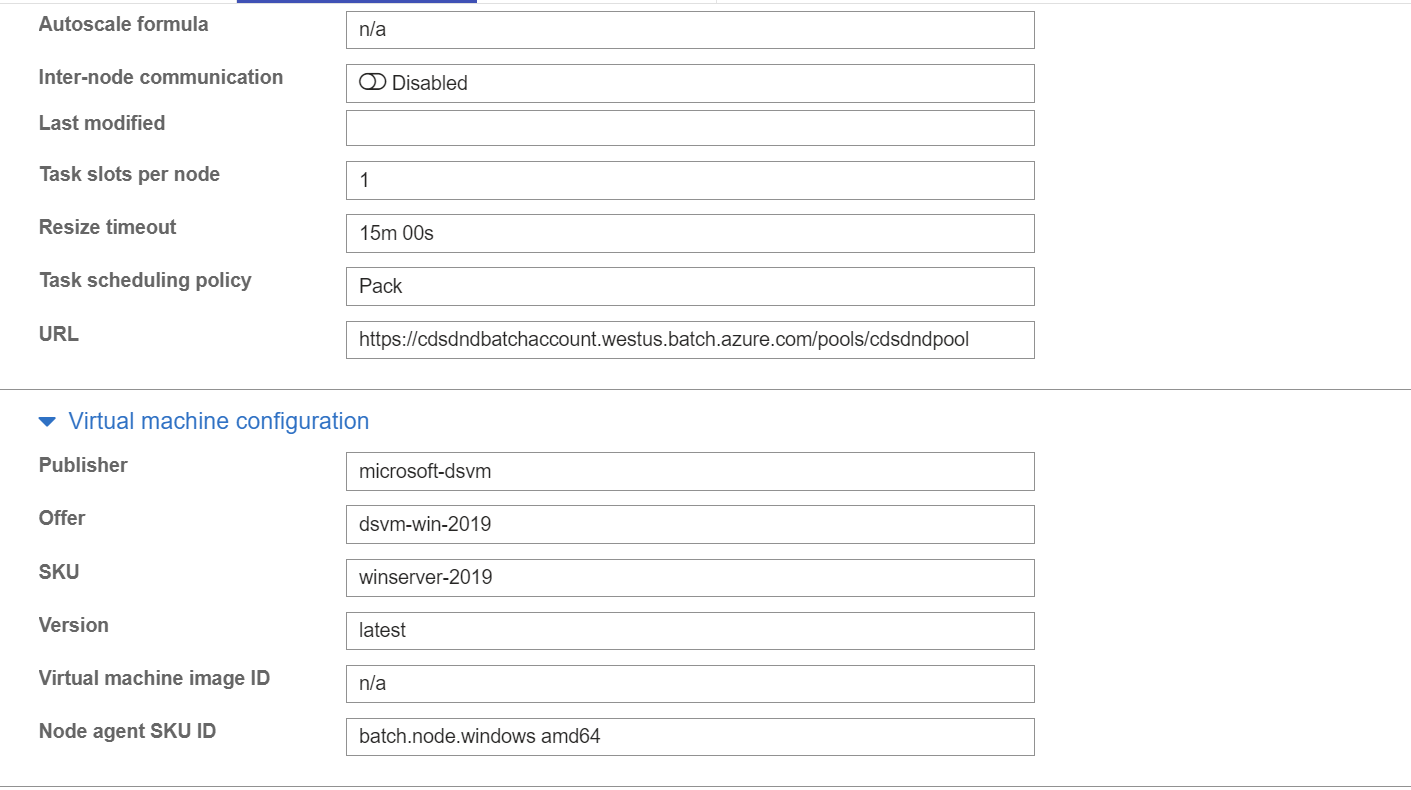1411x790 pixels.
Task: Click the Resize timeout value box
Action: tap(690, 233)
